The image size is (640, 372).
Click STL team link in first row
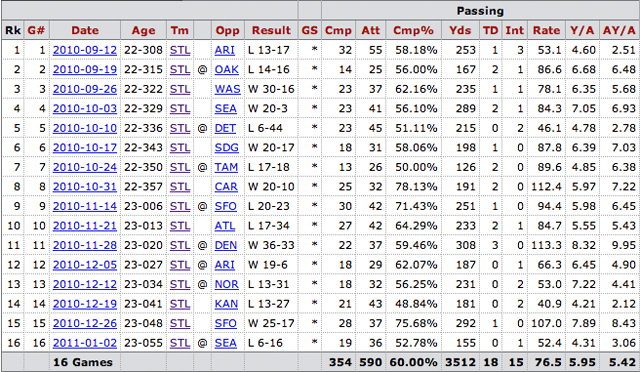click(180, 50)
